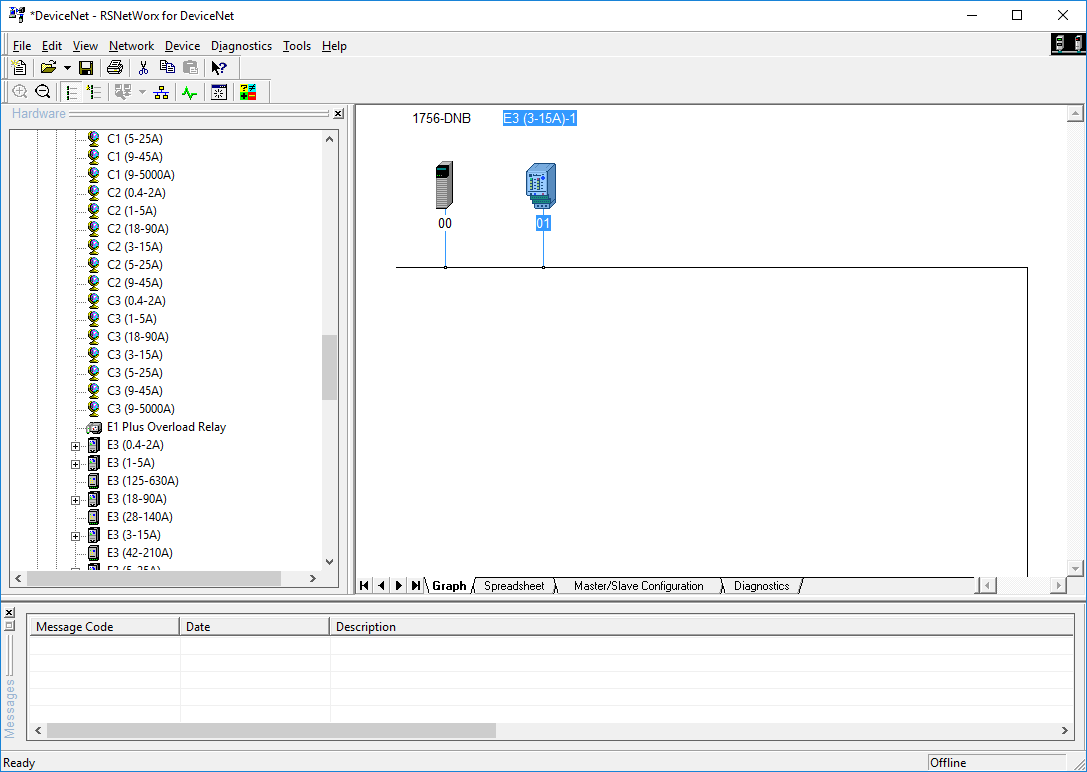Click the grayed-out browse network icon
The image size is (1087, 772).
123,91
